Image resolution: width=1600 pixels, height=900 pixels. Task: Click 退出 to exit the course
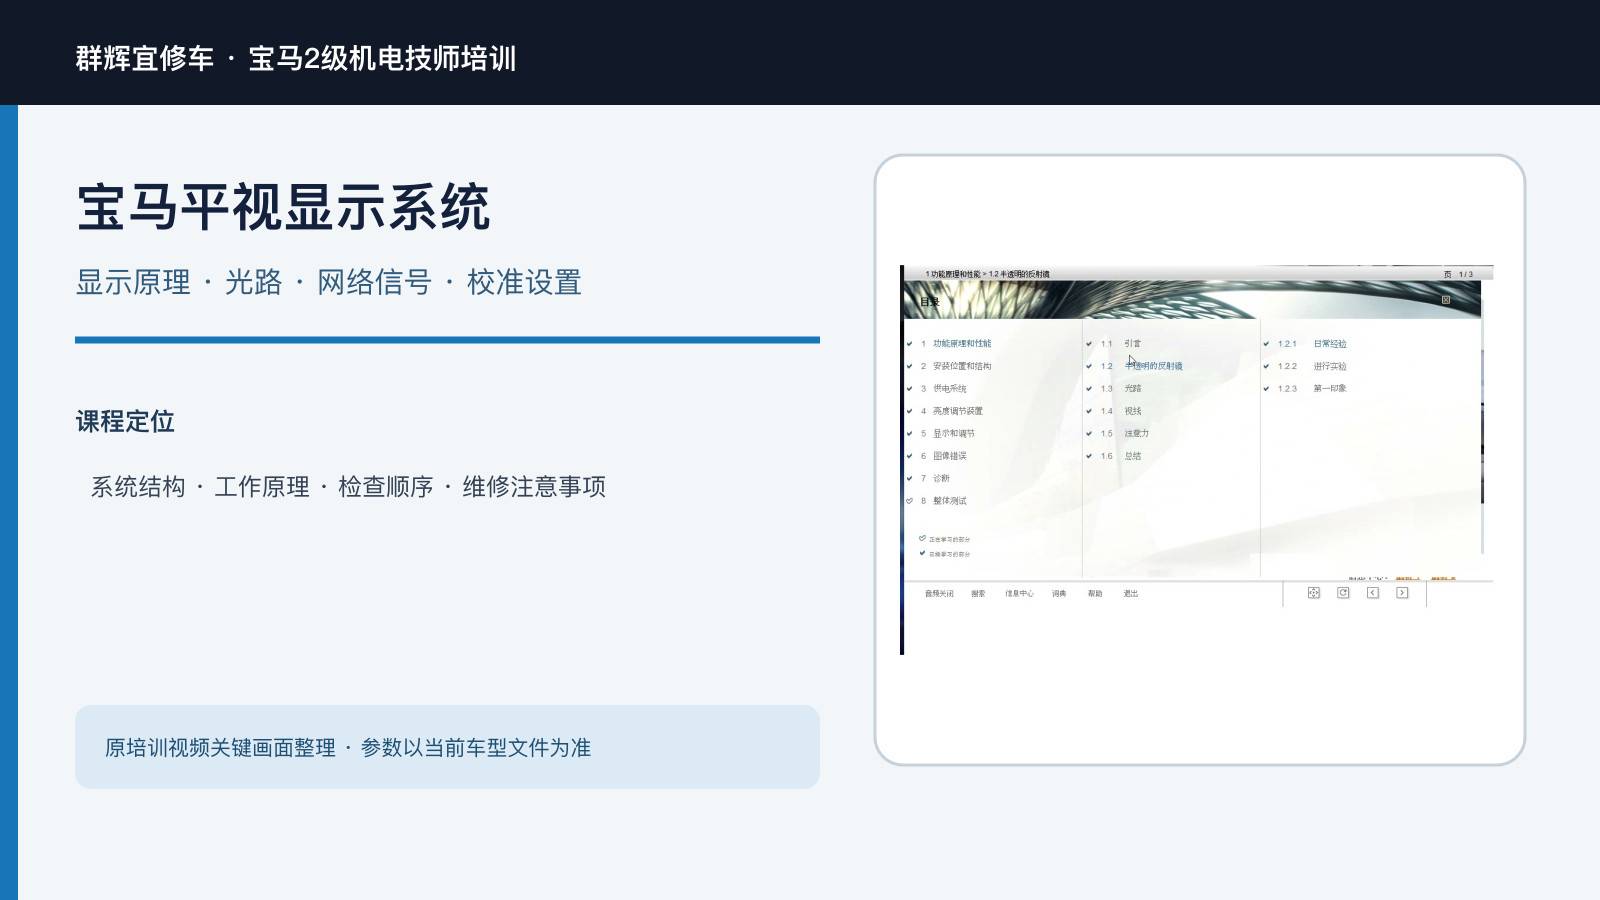[1131, 594]
